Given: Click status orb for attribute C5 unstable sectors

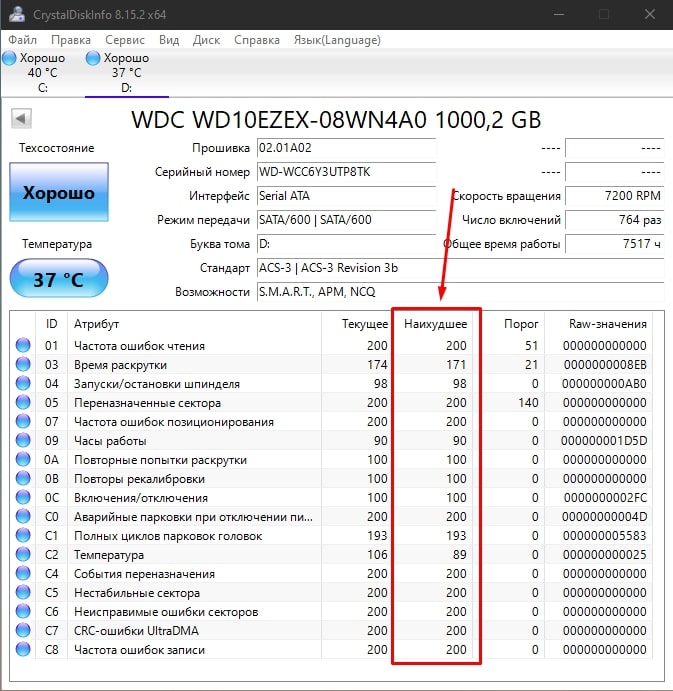Looking at the screenshot, I should point(23,592).
